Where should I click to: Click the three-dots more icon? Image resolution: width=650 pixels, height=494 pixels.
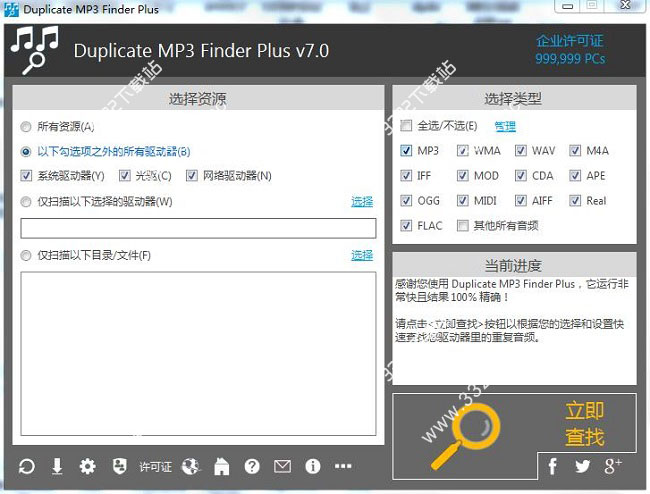pyautogui.click(x=343, y=466)
